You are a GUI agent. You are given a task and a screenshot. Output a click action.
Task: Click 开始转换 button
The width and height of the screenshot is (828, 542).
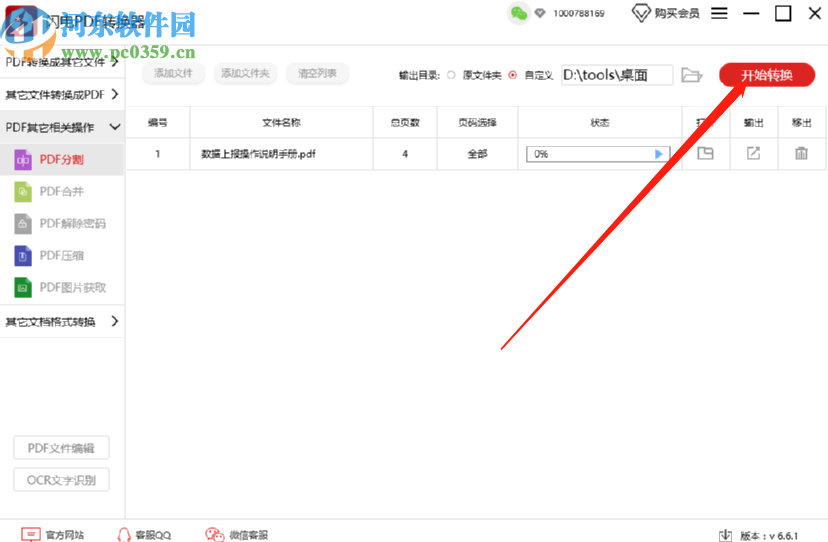click(767, 75)
